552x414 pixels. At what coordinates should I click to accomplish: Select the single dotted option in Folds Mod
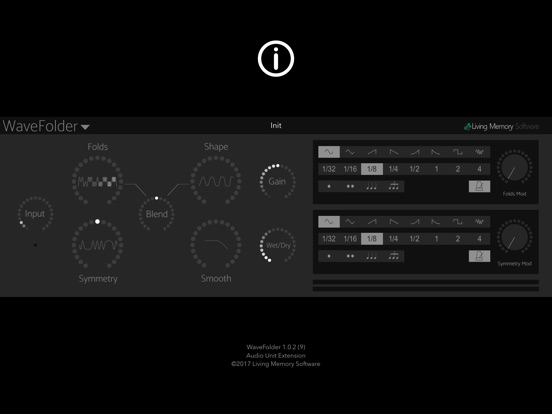(329, 186)
